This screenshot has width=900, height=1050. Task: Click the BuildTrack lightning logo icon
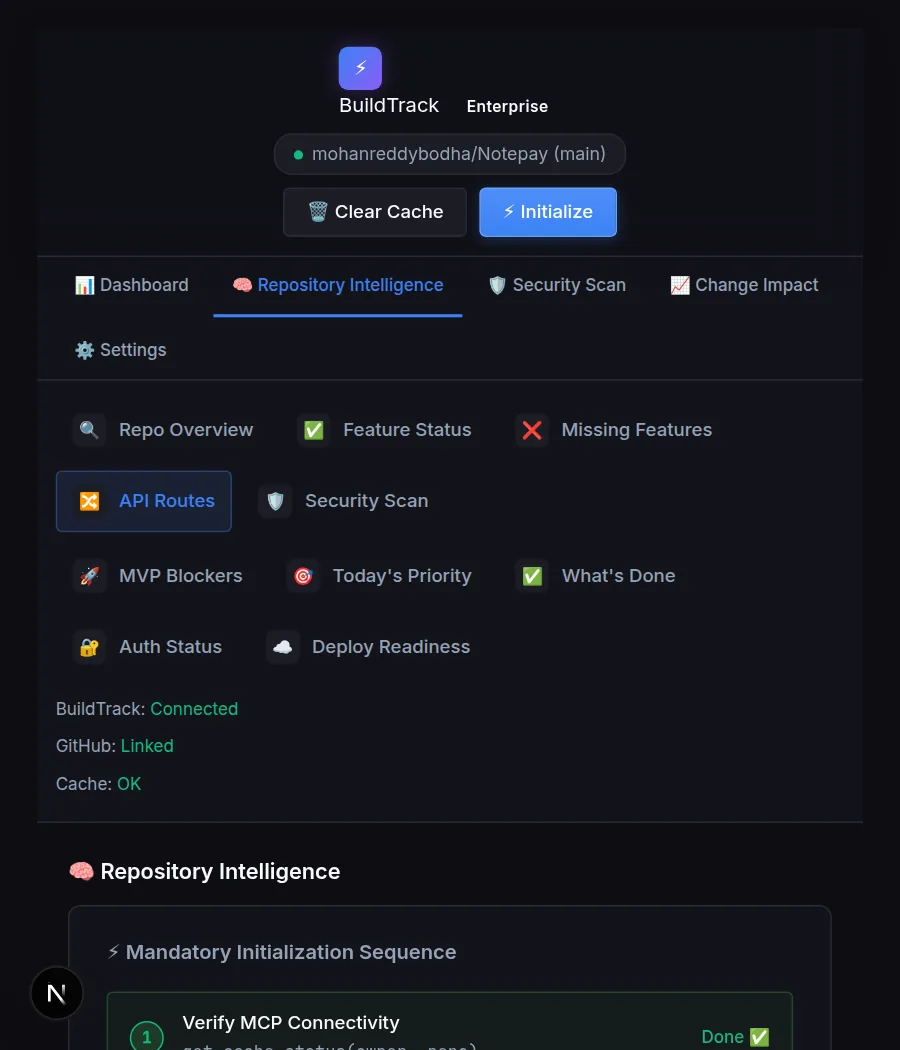point(360,68)
